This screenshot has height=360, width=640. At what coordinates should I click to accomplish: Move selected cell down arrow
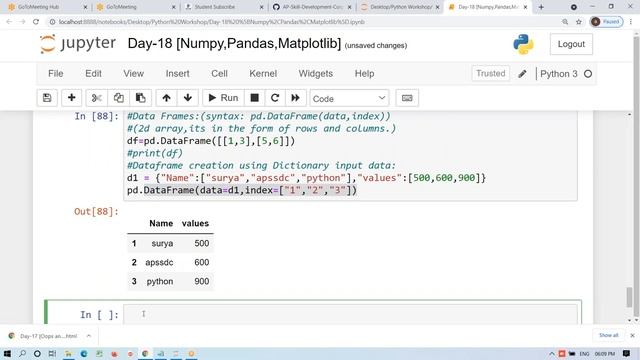tap(188, 98)
